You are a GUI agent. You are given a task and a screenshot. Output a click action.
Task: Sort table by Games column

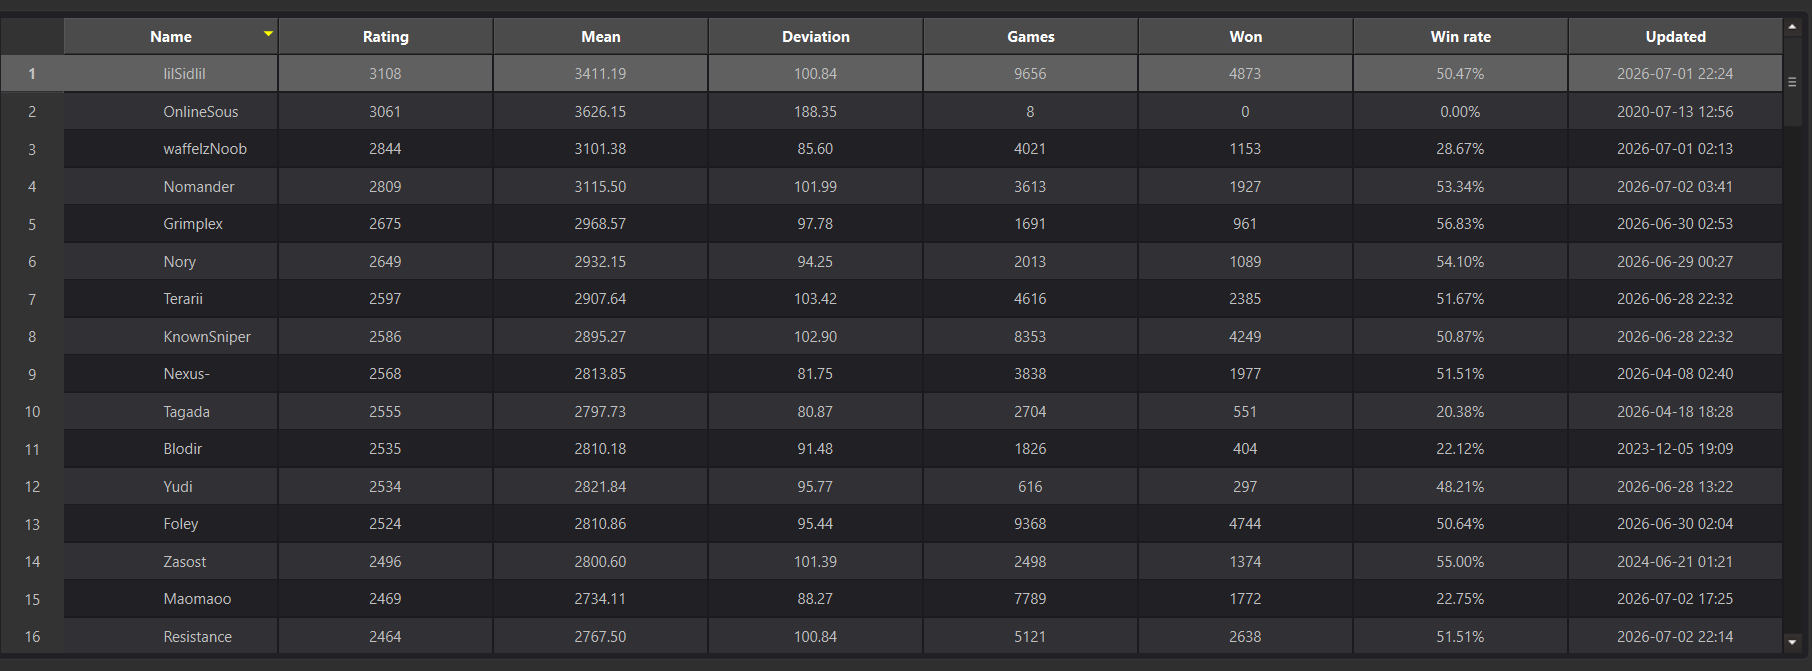1031,36
